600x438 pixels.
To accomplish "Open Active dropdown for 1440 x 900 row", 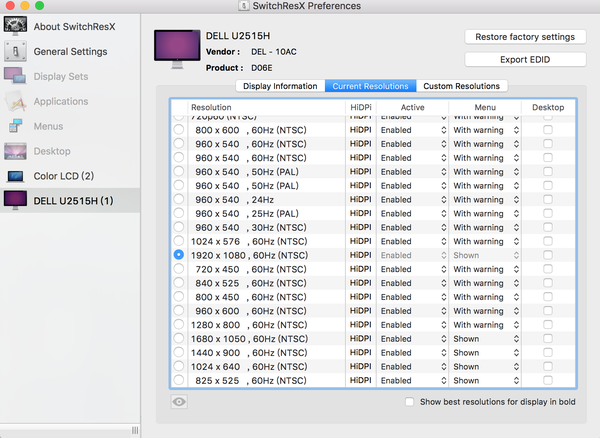I will tap(413, 353).
